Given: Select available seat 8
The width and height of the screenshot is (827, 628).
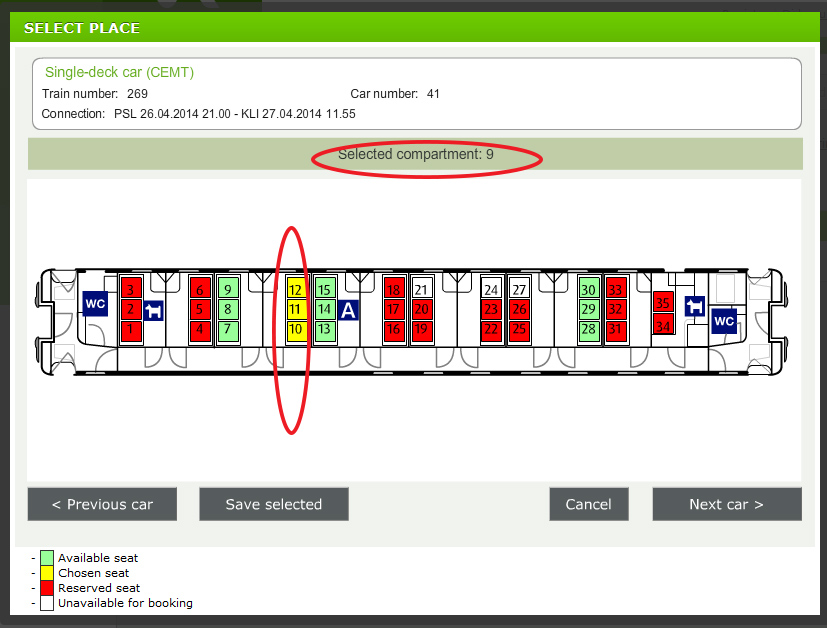Looking at the screenshot, I should coord(228,310).
